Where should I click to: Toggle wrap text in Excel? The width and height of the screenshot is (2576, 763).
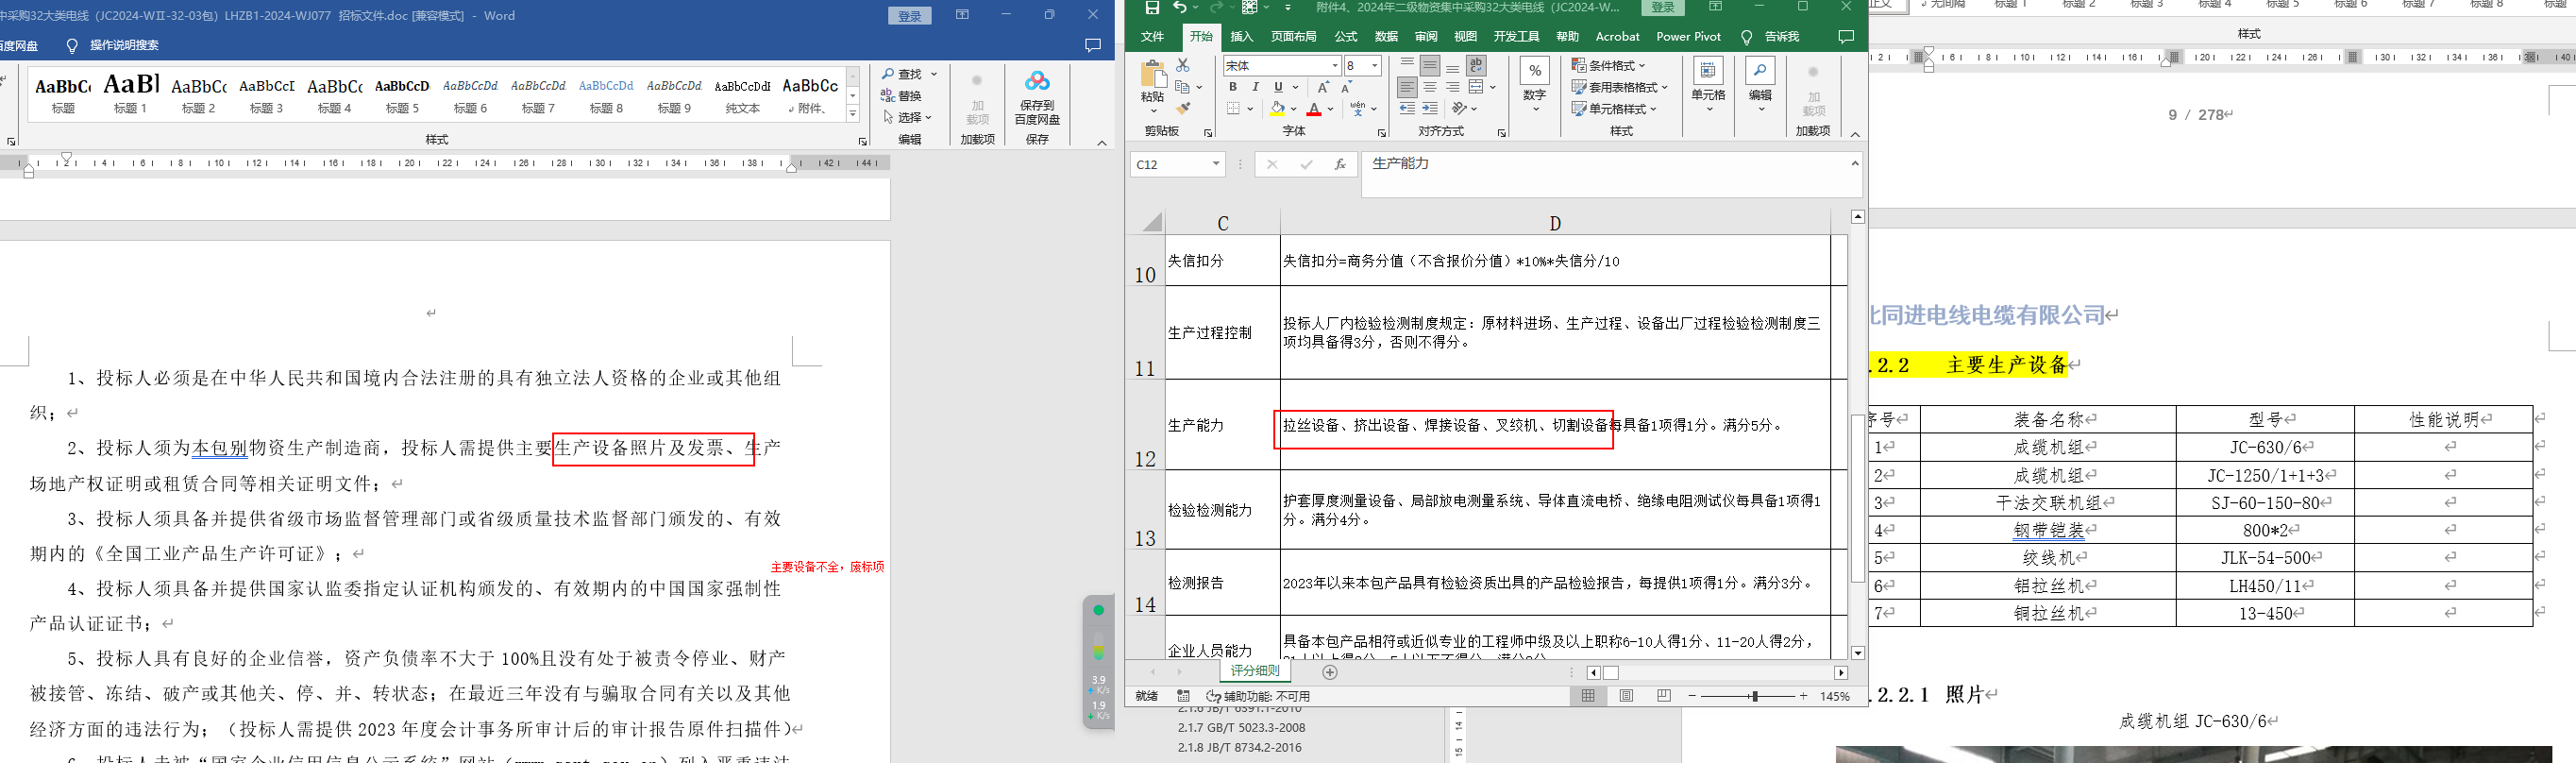(1476, 66)
